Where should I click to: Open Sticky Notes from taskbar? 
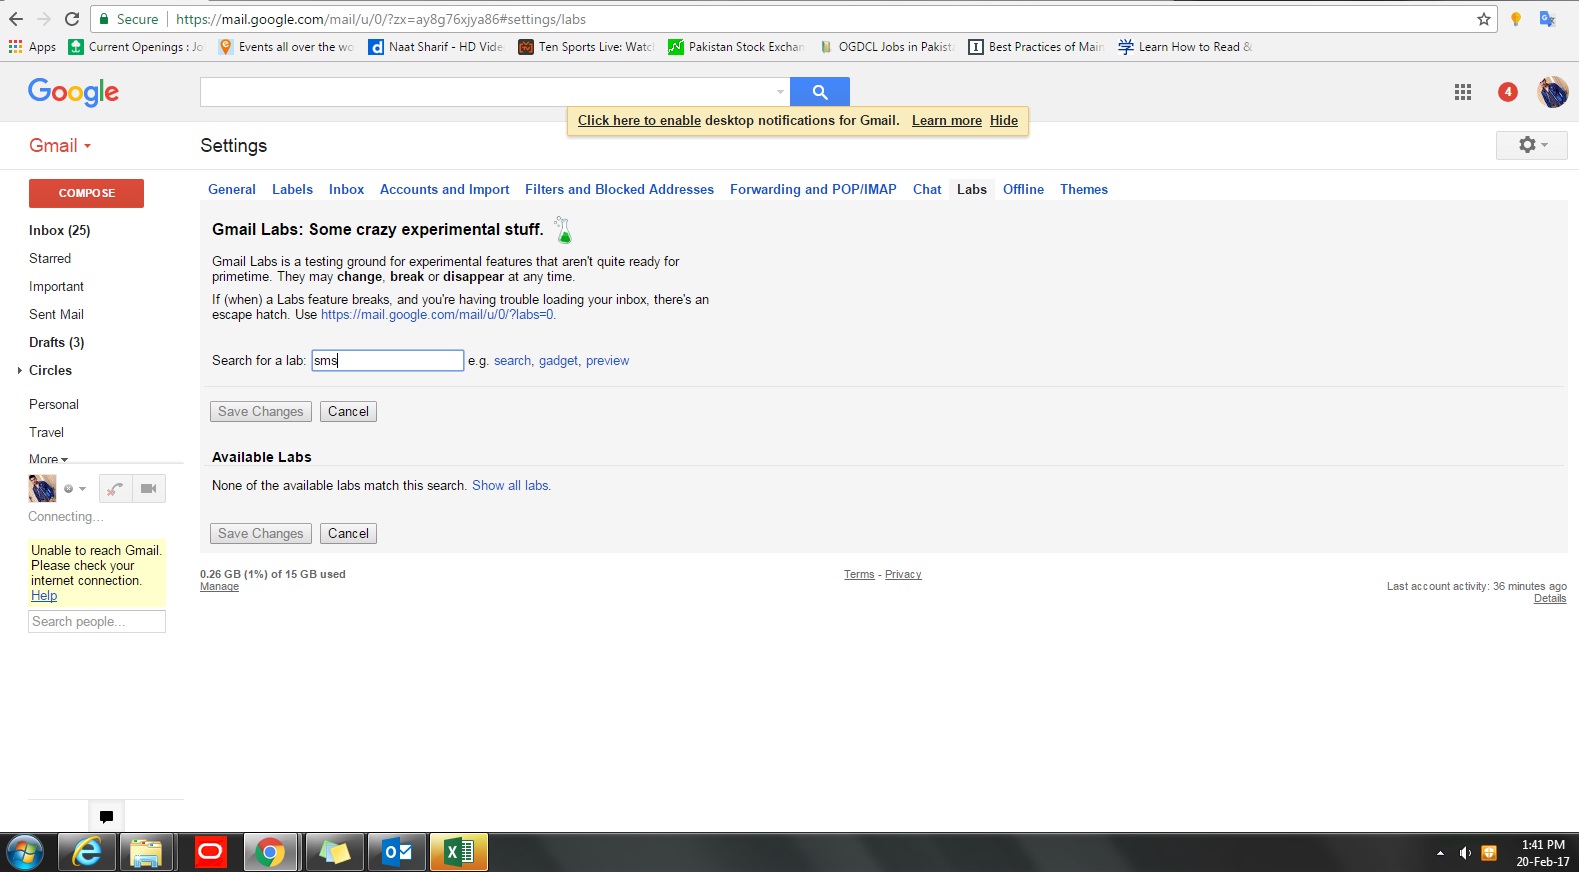[334, 853]
